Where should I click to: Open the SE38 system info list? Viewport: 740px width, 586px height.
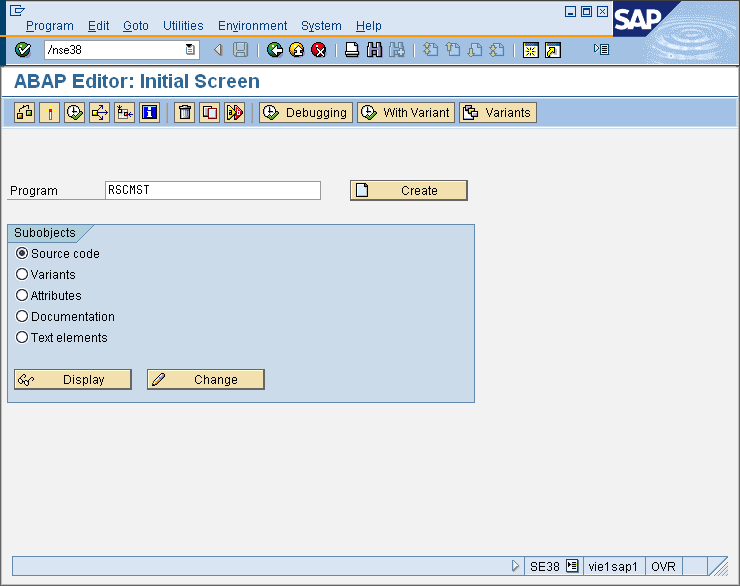tap(572, 566)
